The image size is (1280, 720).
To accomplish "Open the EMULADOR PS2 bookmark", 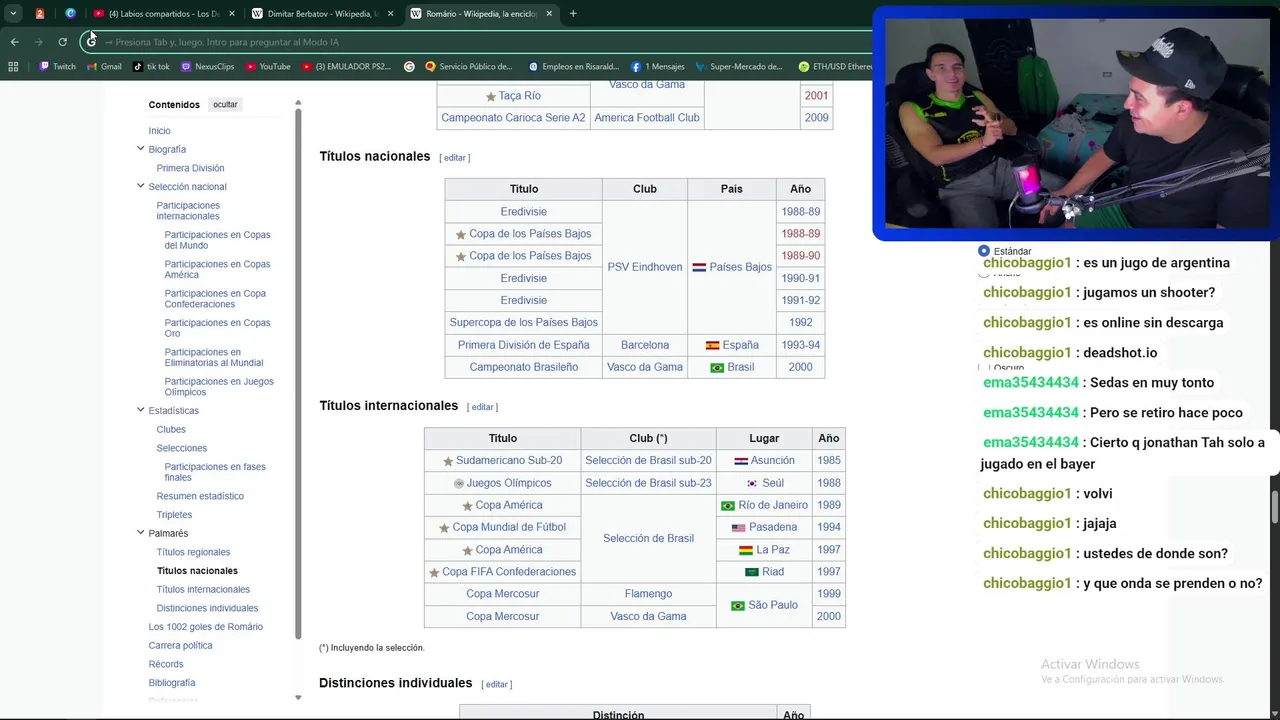I will coord(346,67).
